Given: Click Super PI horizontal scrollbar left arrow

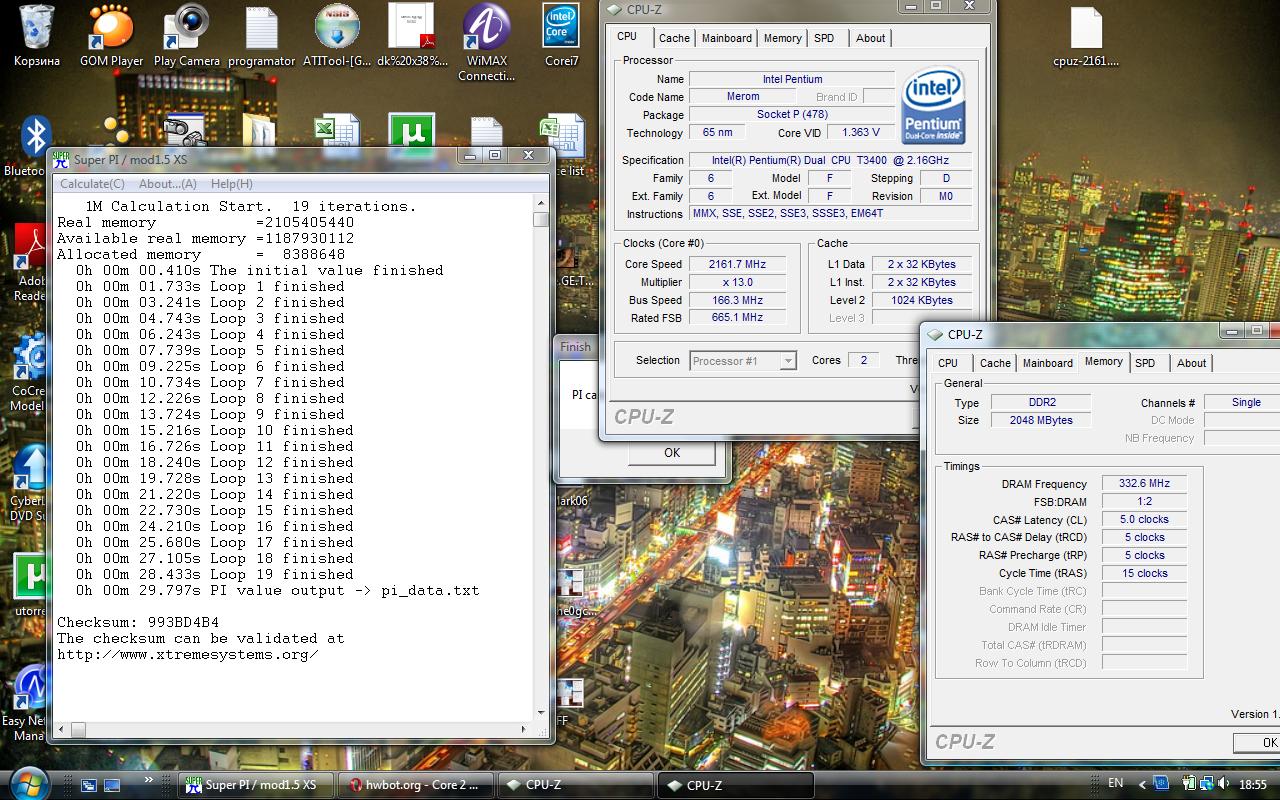Looking at the screenshot, I should tap(62, 729).
